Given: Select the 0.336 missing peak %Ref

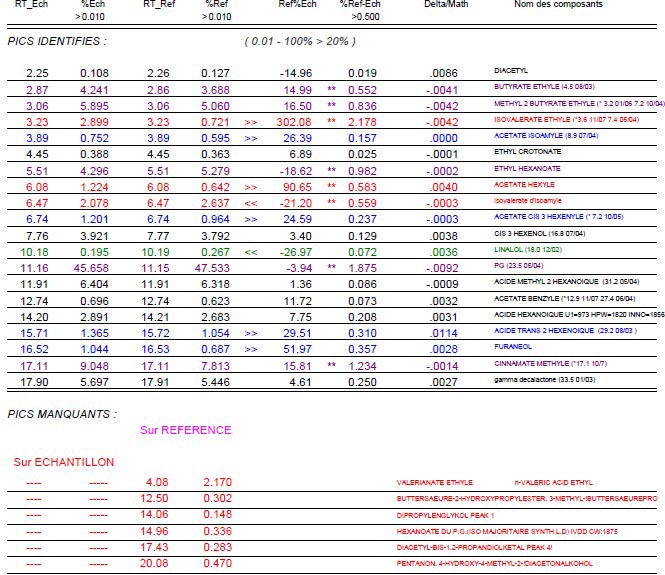Looking at the screenshot, I should (217, 531).
